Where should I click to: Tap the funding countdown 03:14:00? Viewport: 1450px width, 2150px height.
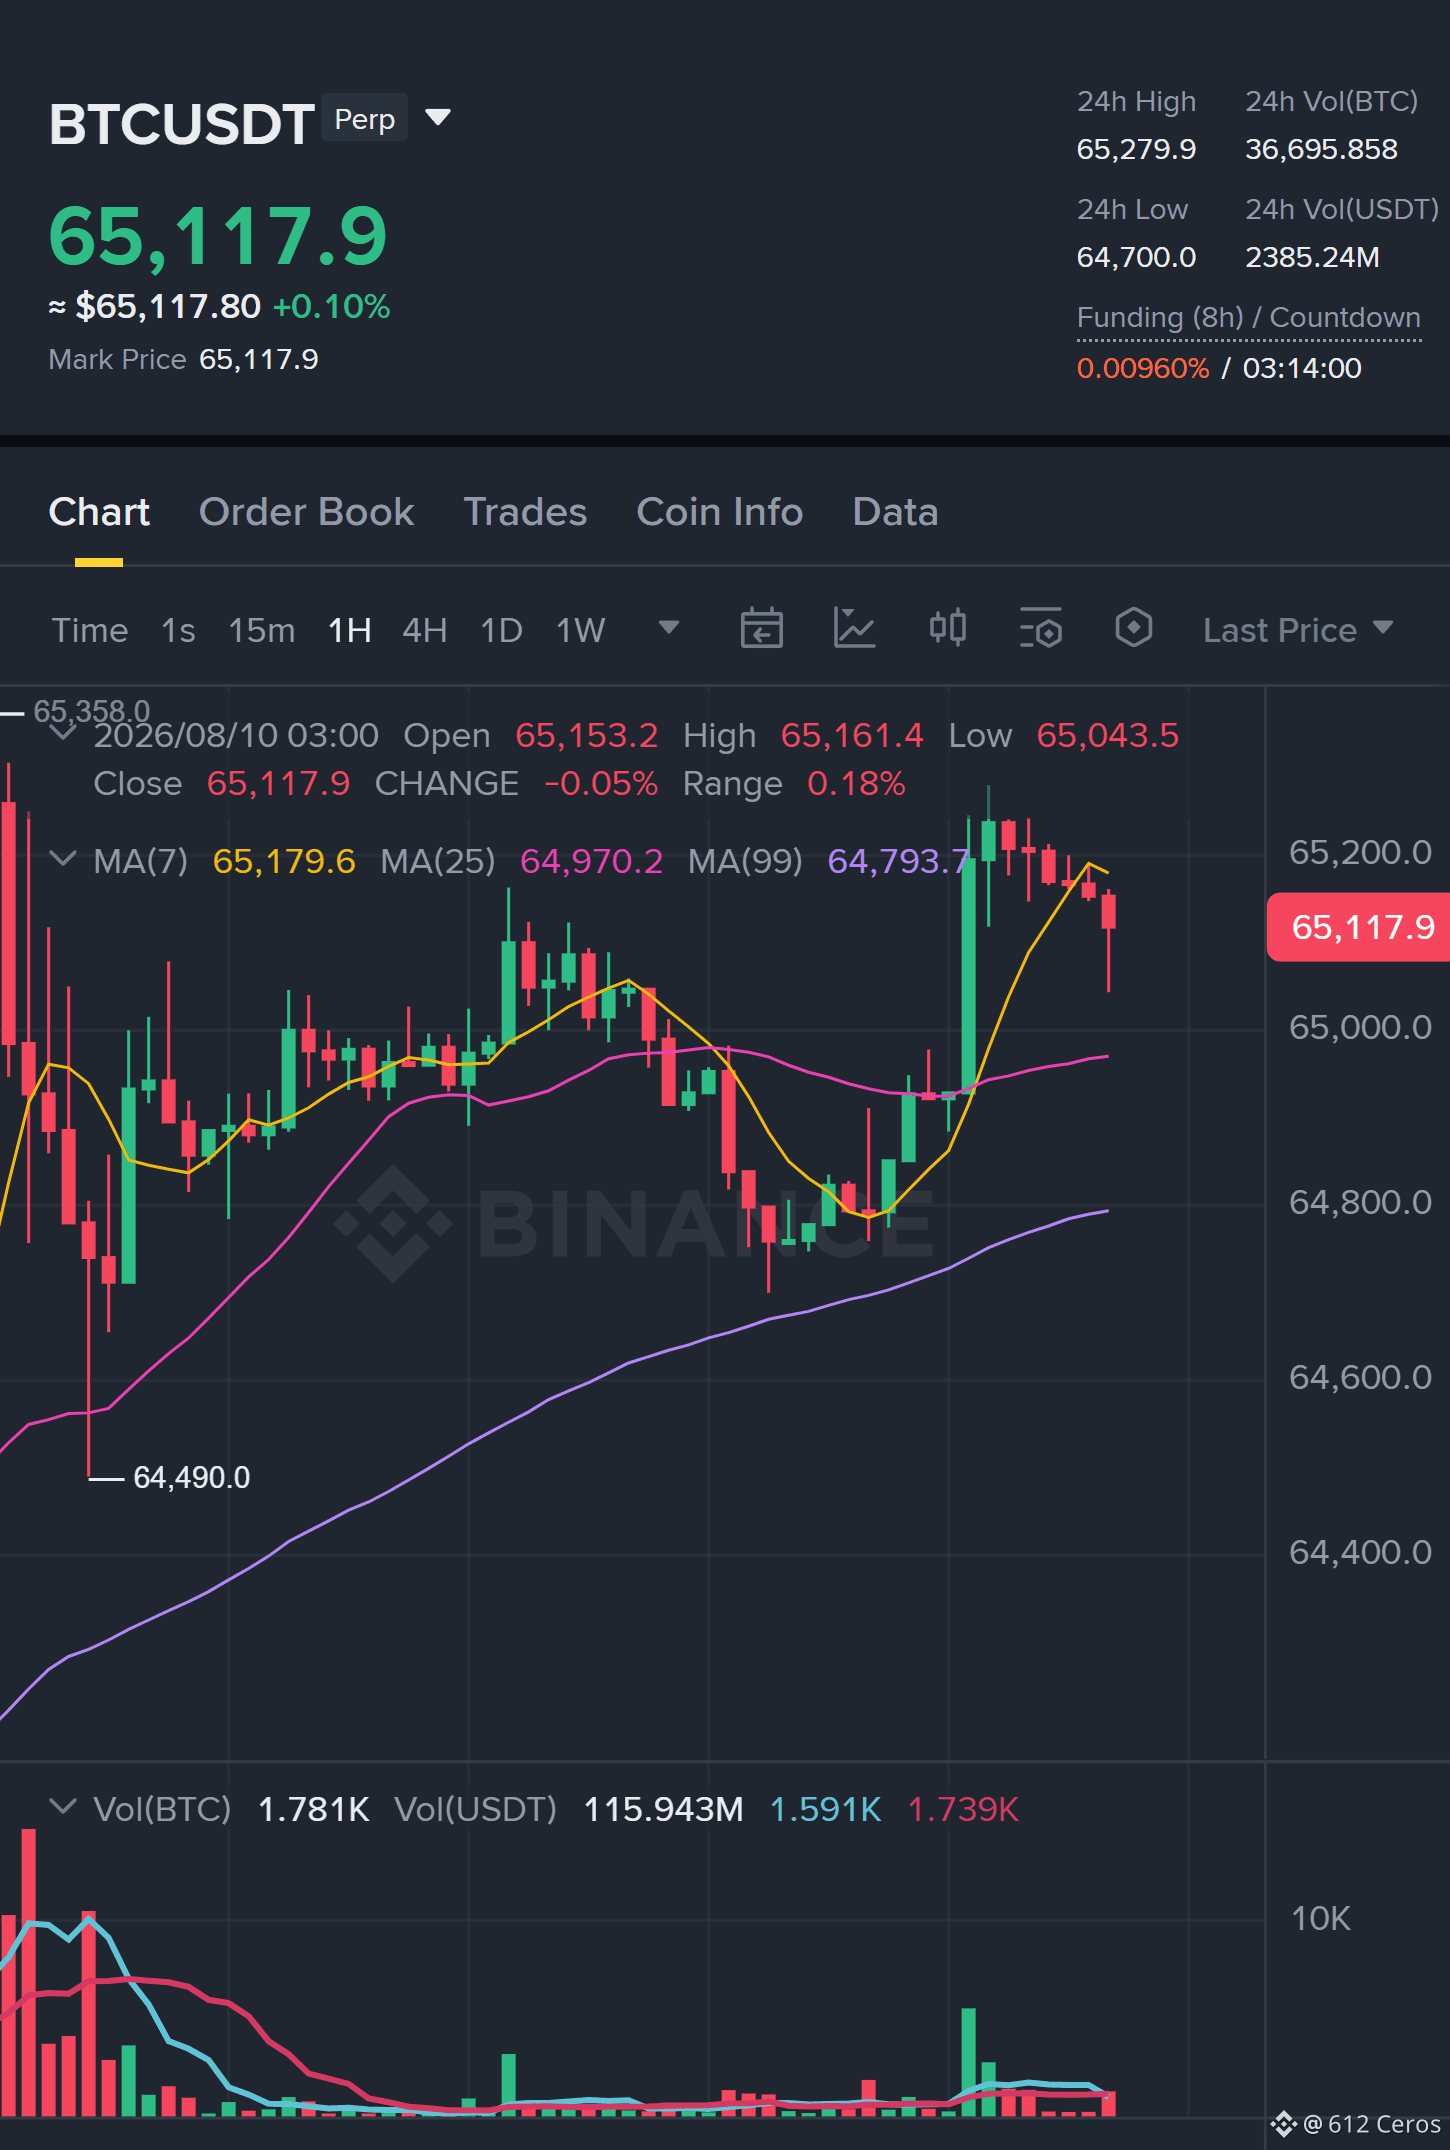click(1302, 368)
